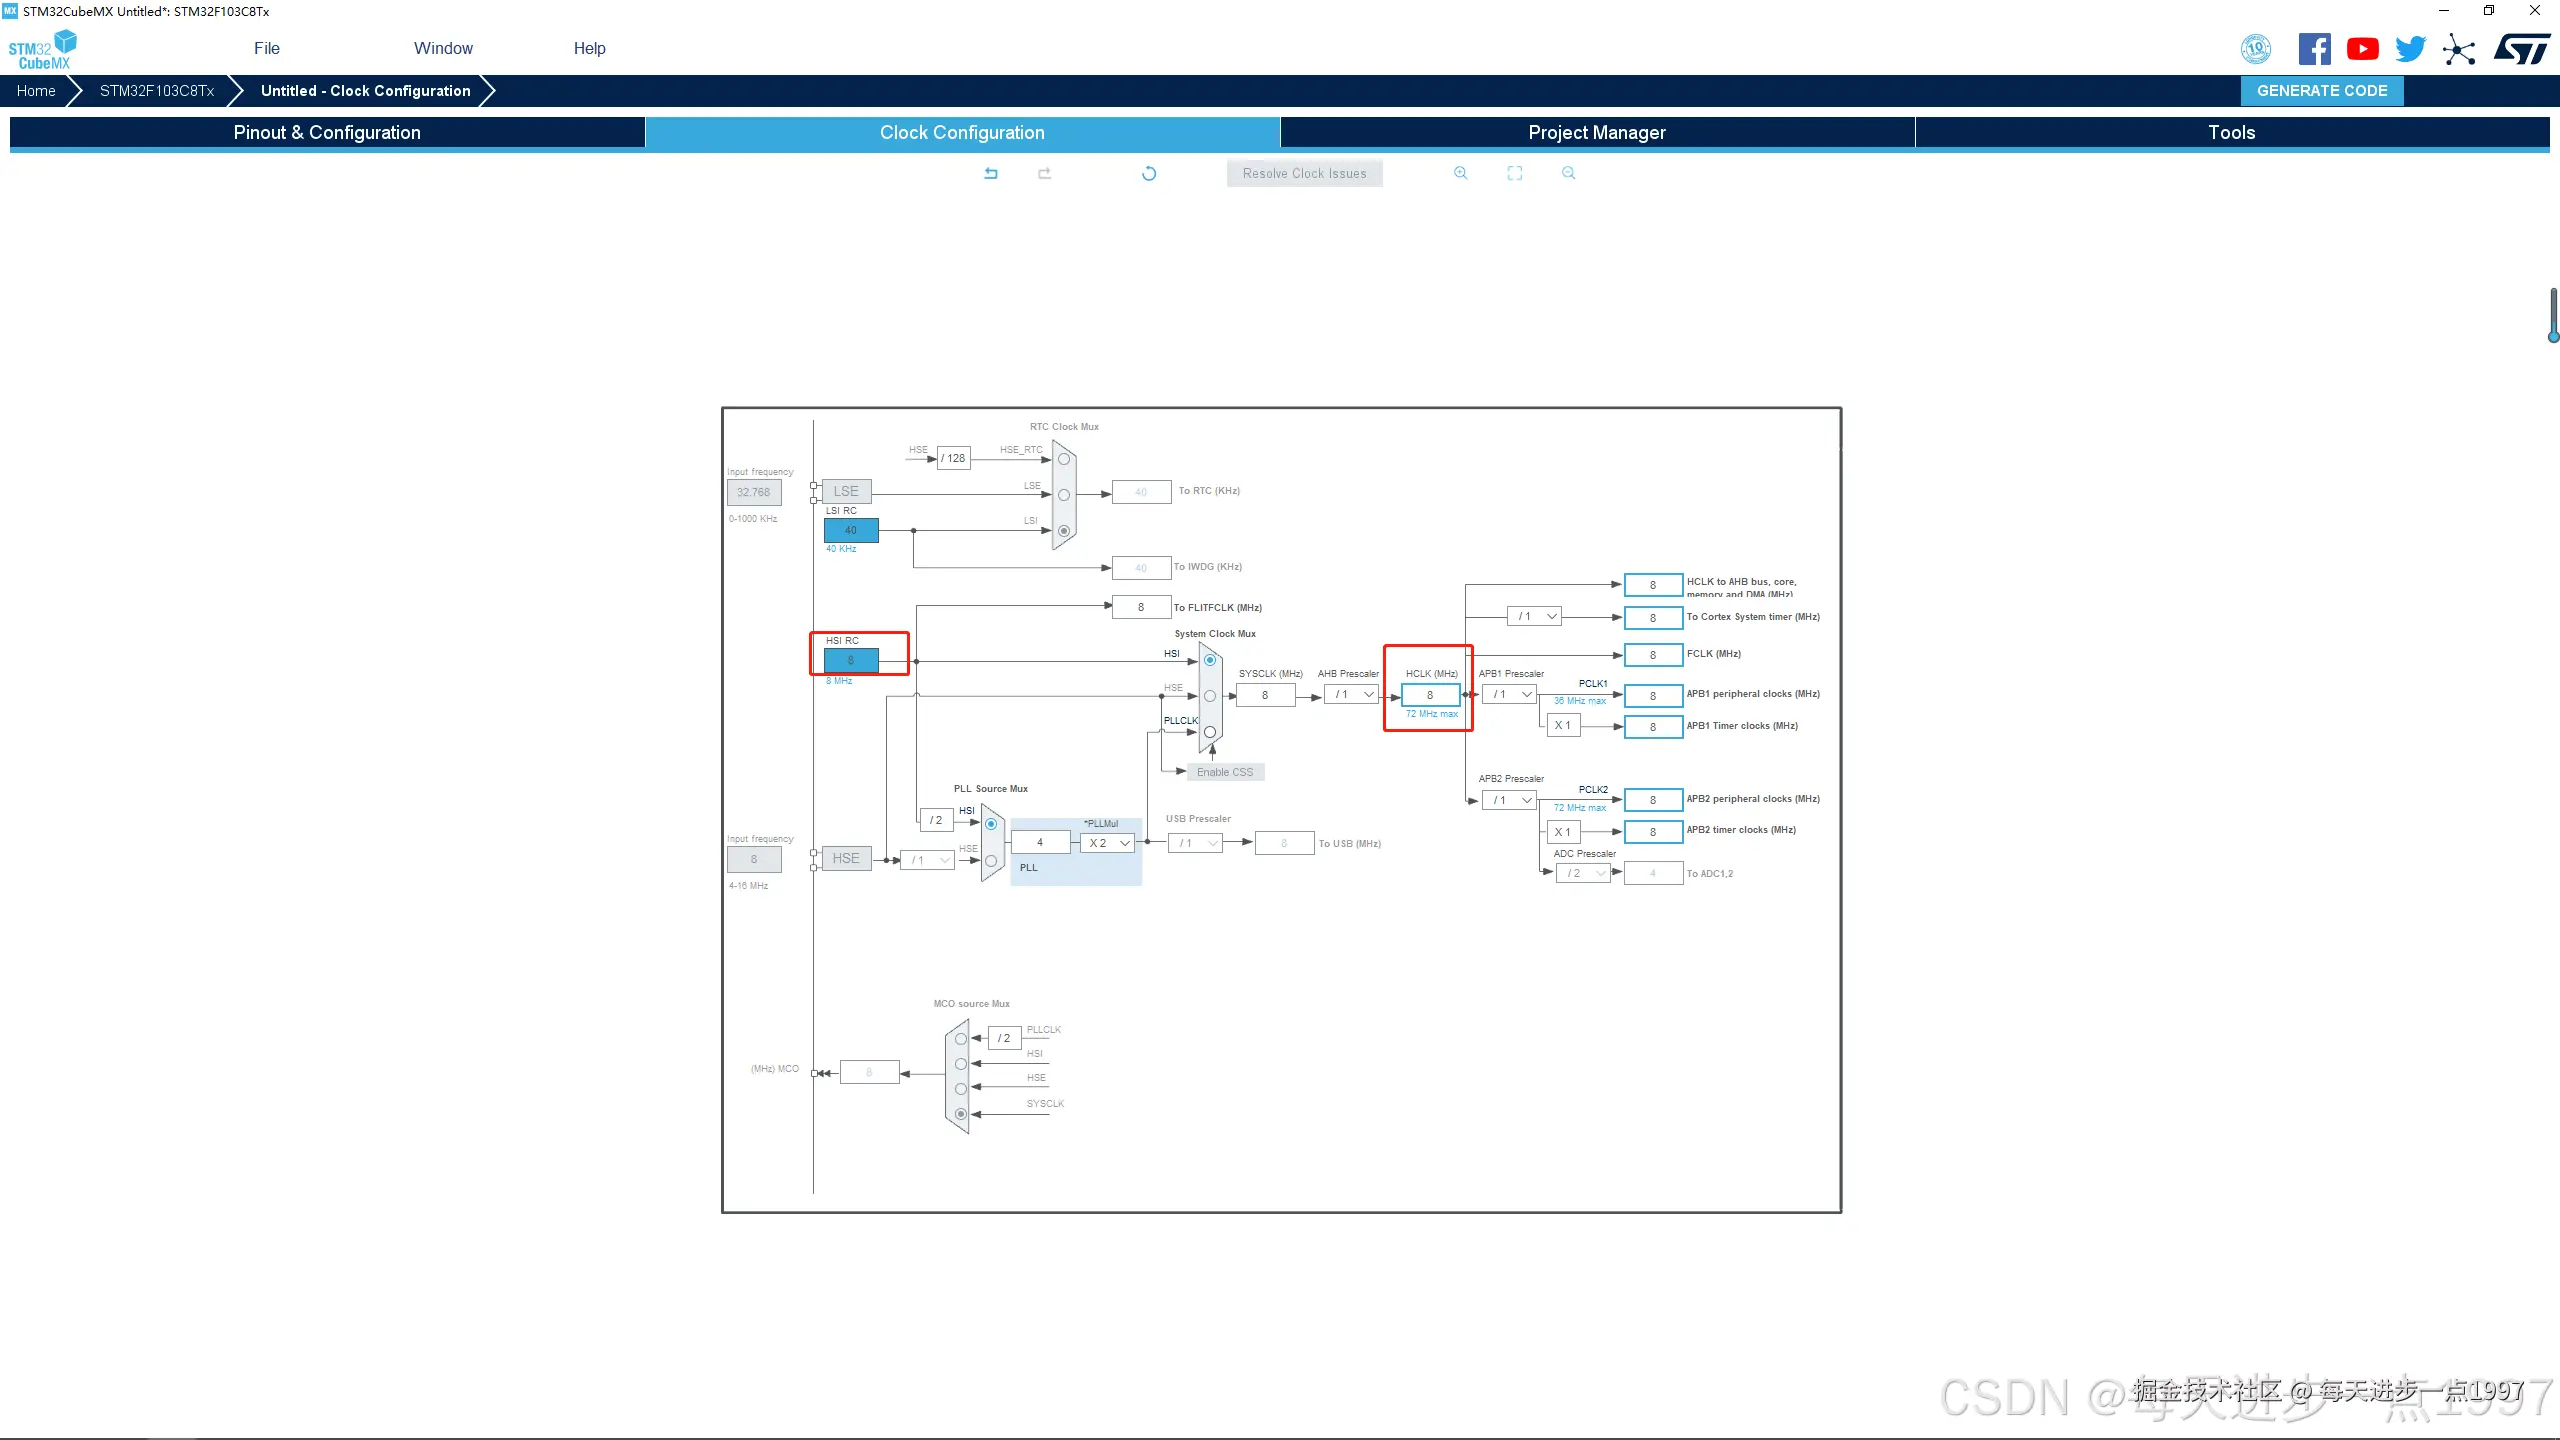Open the AHB Prescaler dropdown
Viewport: 2560px width, 1440px height.
pos(1351,694)
